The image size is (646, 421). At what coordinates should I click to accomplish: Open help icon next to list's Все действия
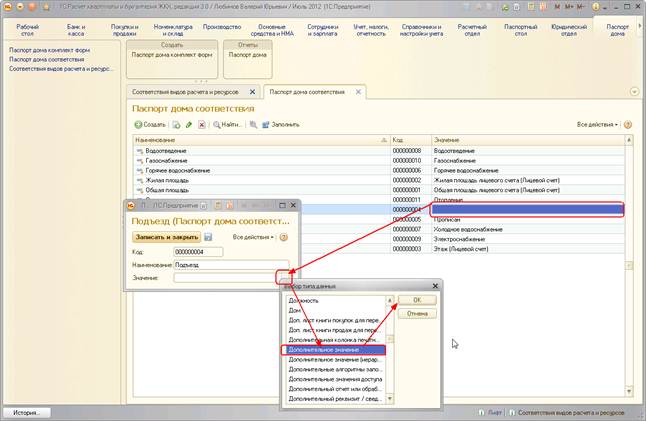629,124
